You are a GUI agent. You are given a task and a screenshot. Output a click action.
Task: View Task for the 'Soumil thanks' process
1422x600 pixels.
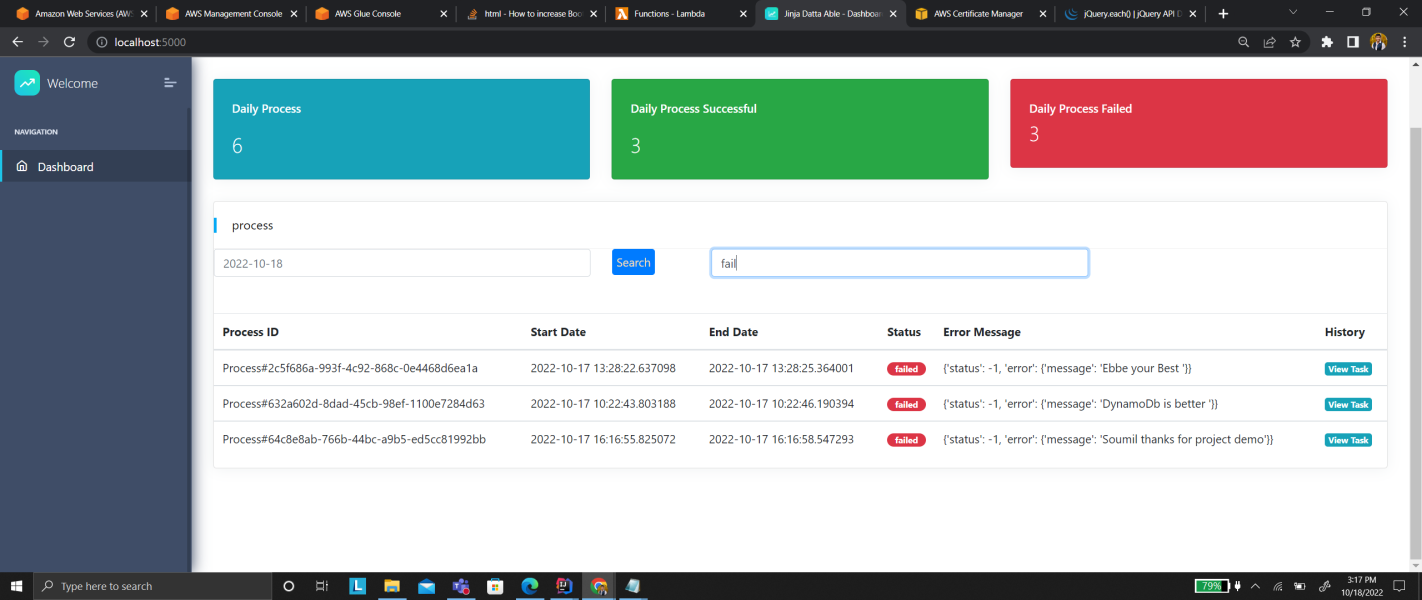(x=1348, y=440)
